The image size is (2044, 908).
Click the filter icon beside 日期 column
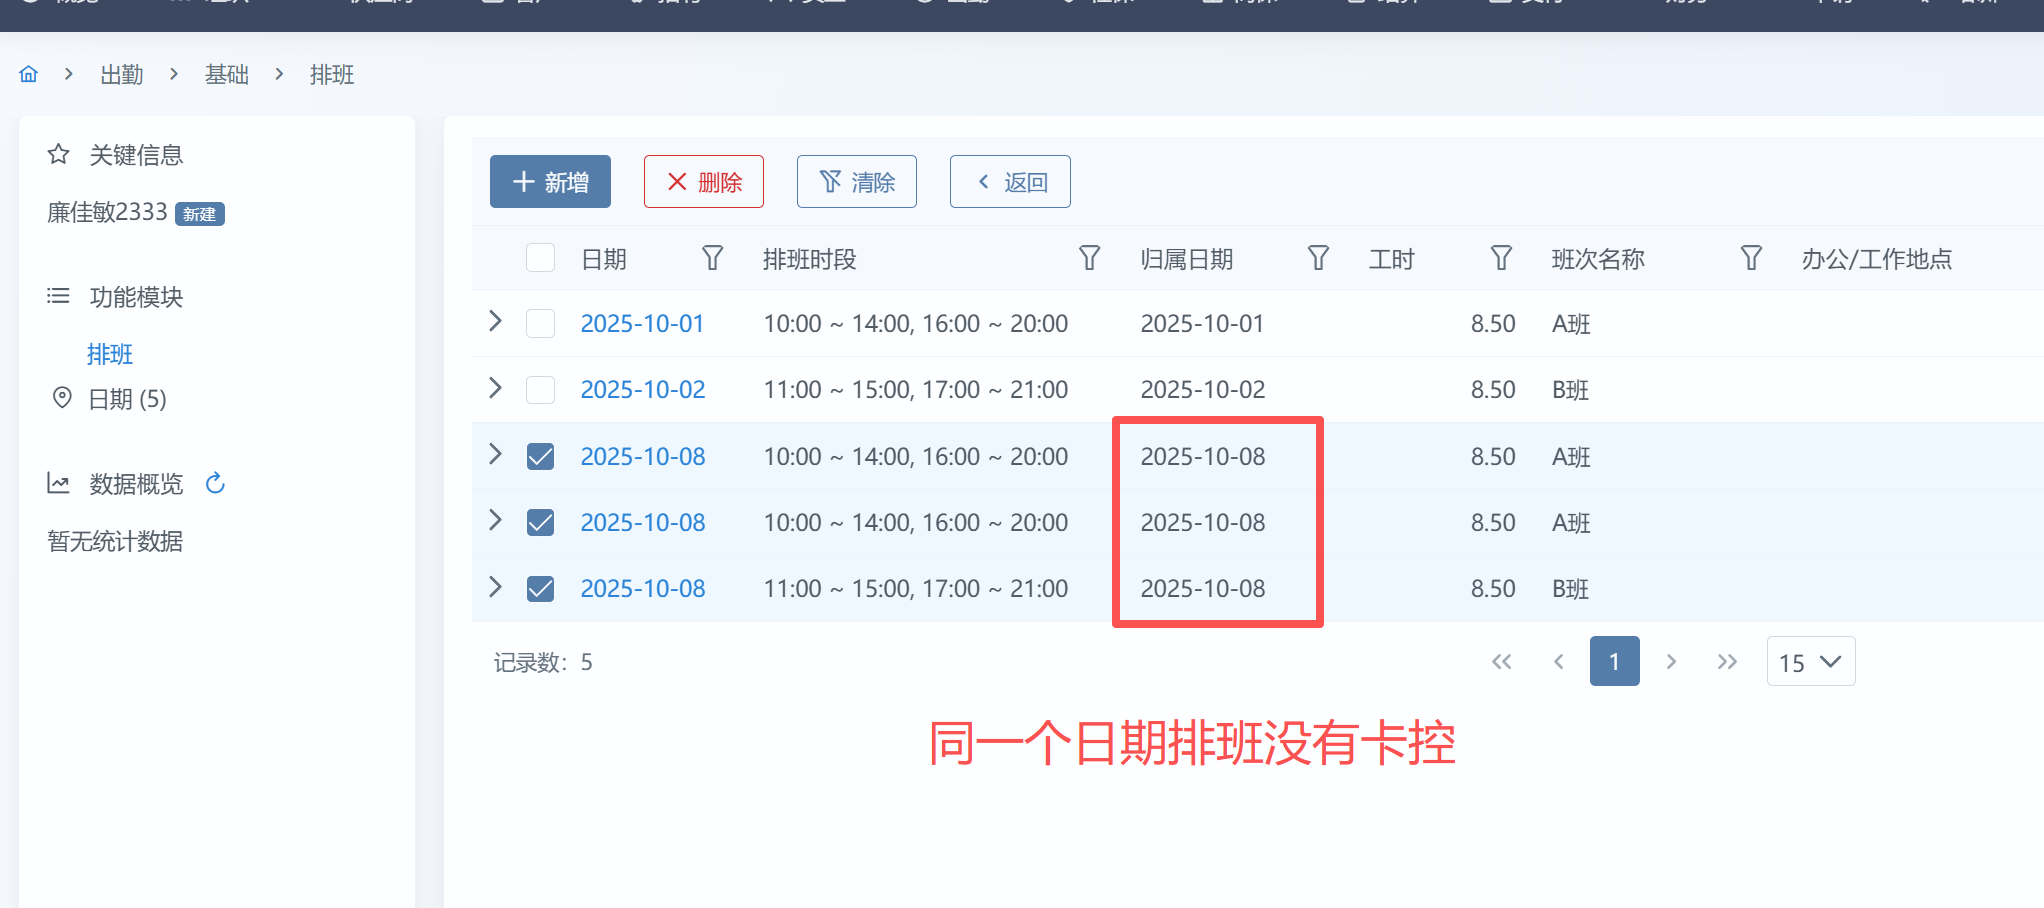click(712, 258)
